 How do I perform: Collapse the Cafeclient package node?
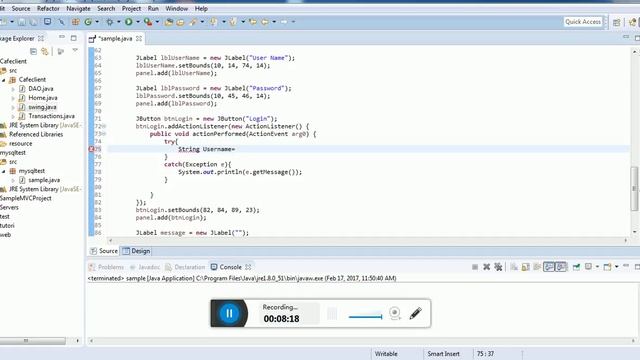pyautogui.click(x=4, y=80)
